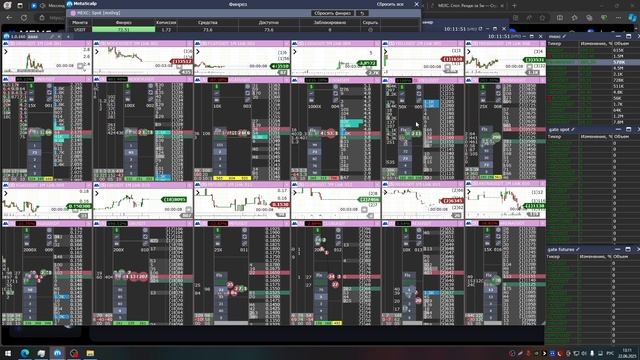Viewport: 640px width, 360px height.
Task: Select the highlighted 570K row in mexc list
Action: pos(592,62)
